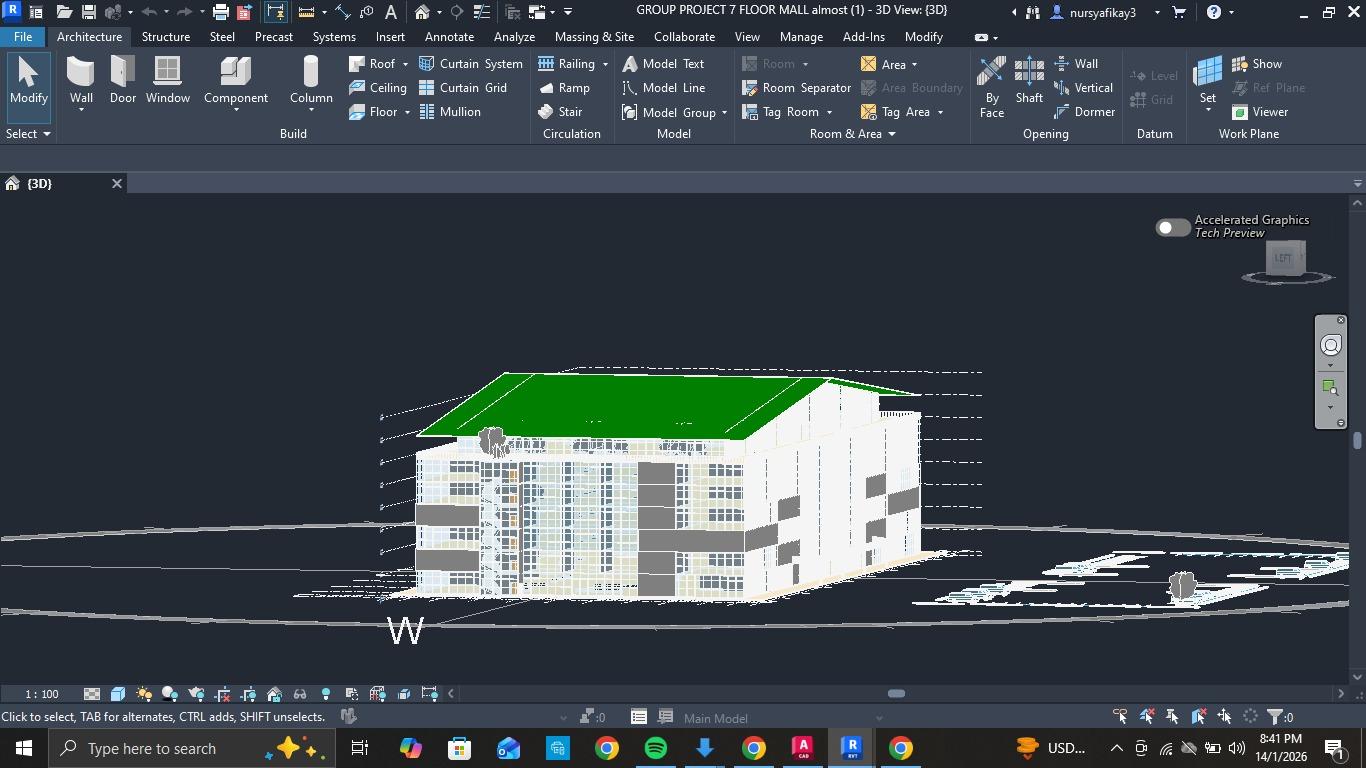
Task: Switch to the Annotate ribbon tab
Action: 449,37
